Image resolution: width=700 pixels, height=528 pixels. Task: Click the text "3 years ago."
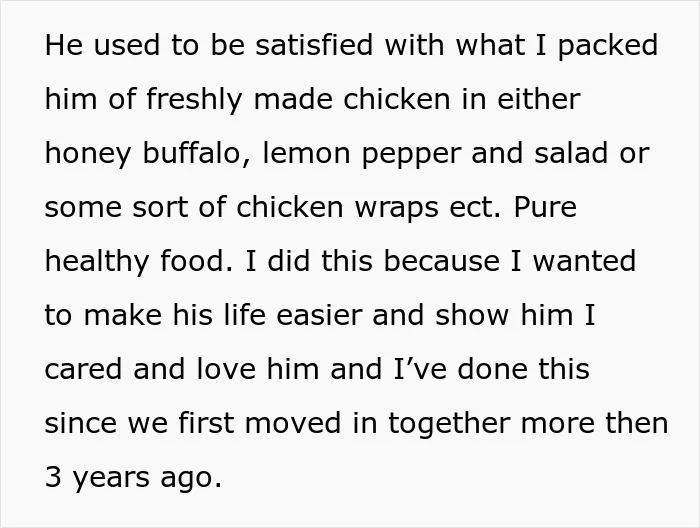(x=133, y=478)
